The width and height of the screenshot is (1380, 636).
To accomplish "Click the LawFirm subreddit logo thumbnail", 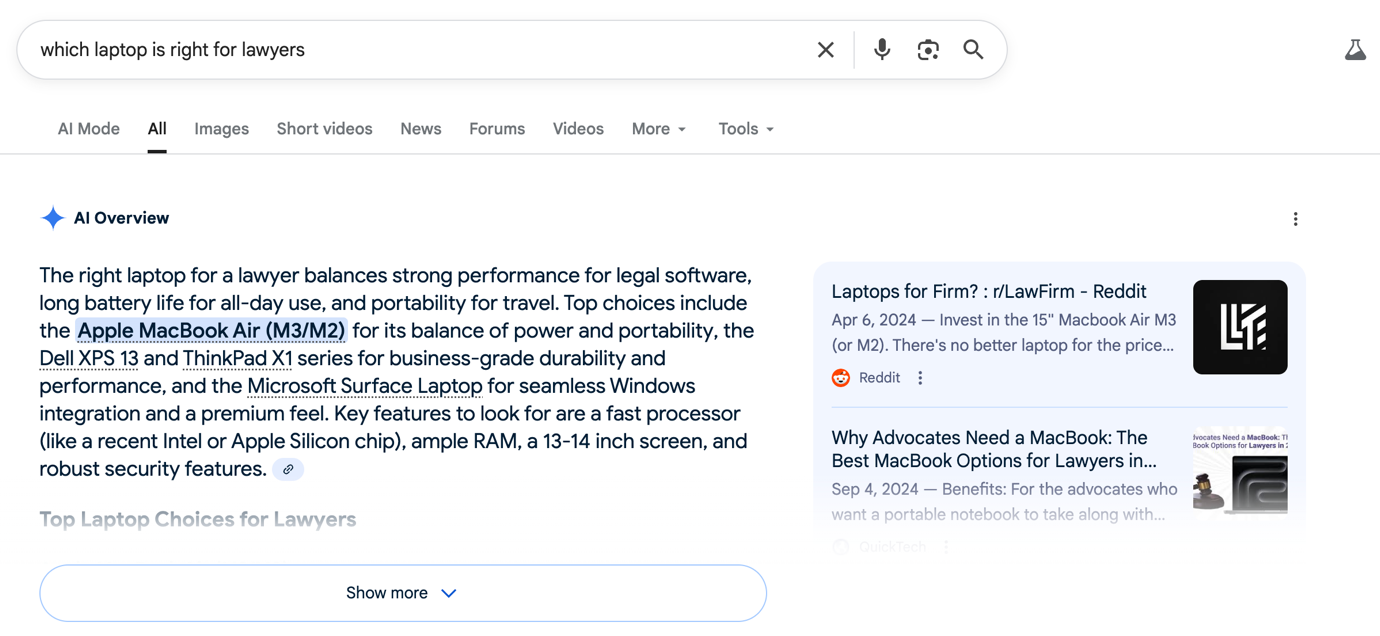I will 1239,327.
